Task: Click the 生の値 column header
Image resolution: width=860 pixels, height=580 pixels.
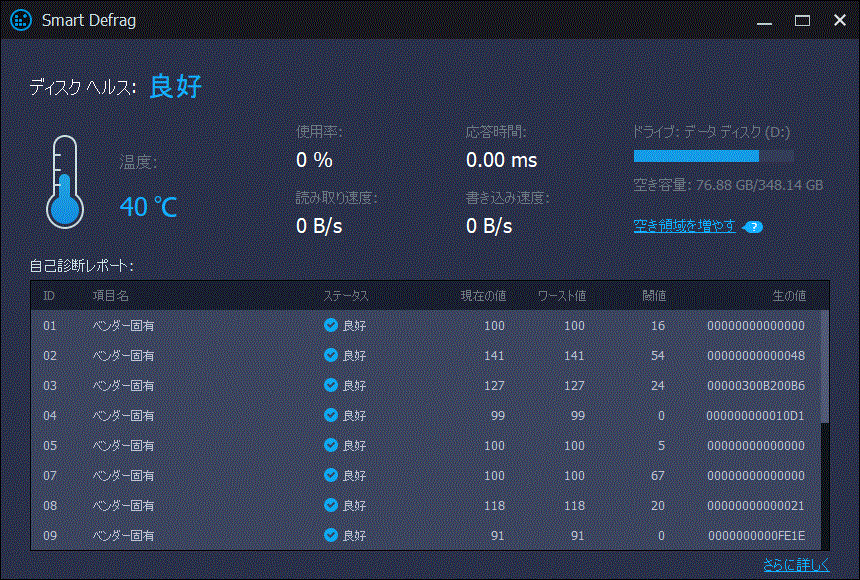Action: point(789,296)
